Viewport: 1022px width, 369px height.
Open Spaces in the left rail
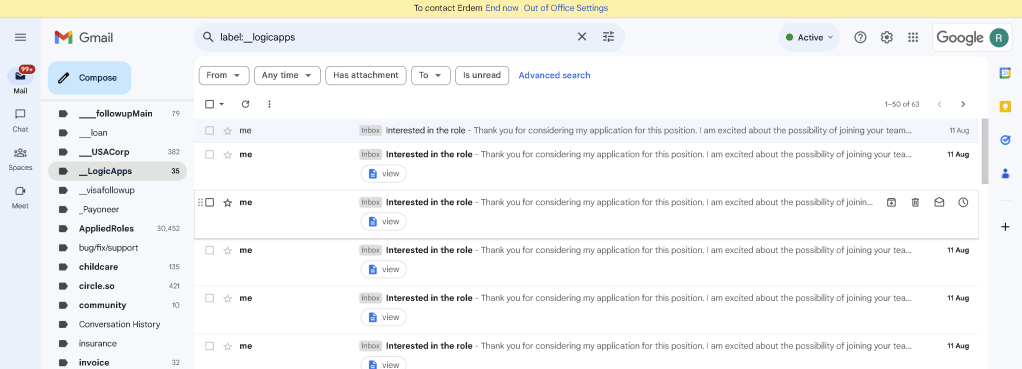[20, 158]
